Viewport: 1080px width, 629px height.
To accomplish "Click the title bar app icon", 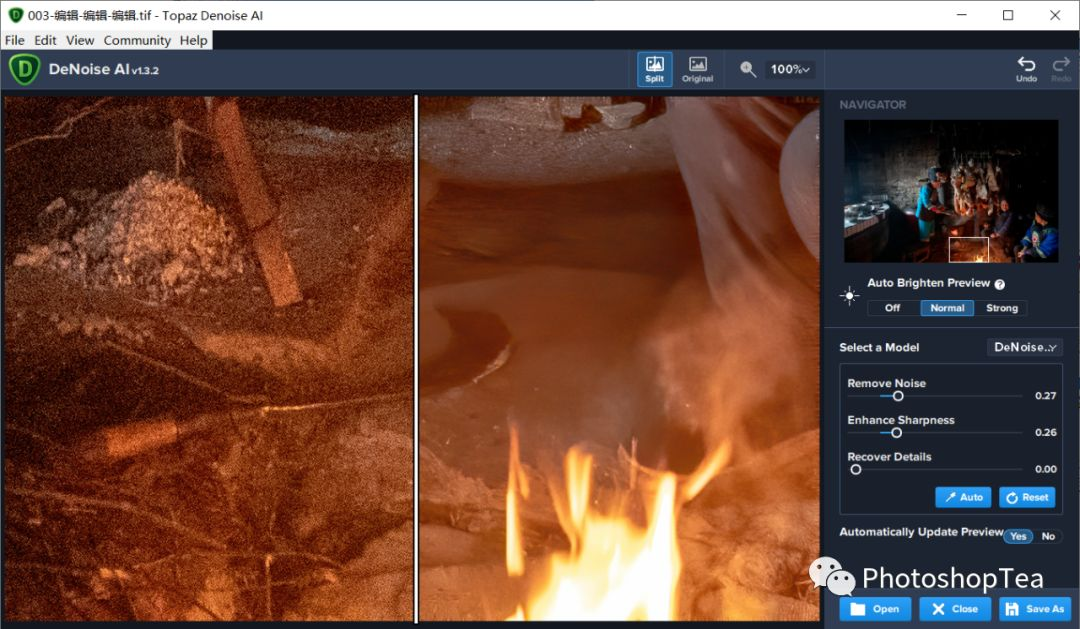I will (x=15, y=14).
